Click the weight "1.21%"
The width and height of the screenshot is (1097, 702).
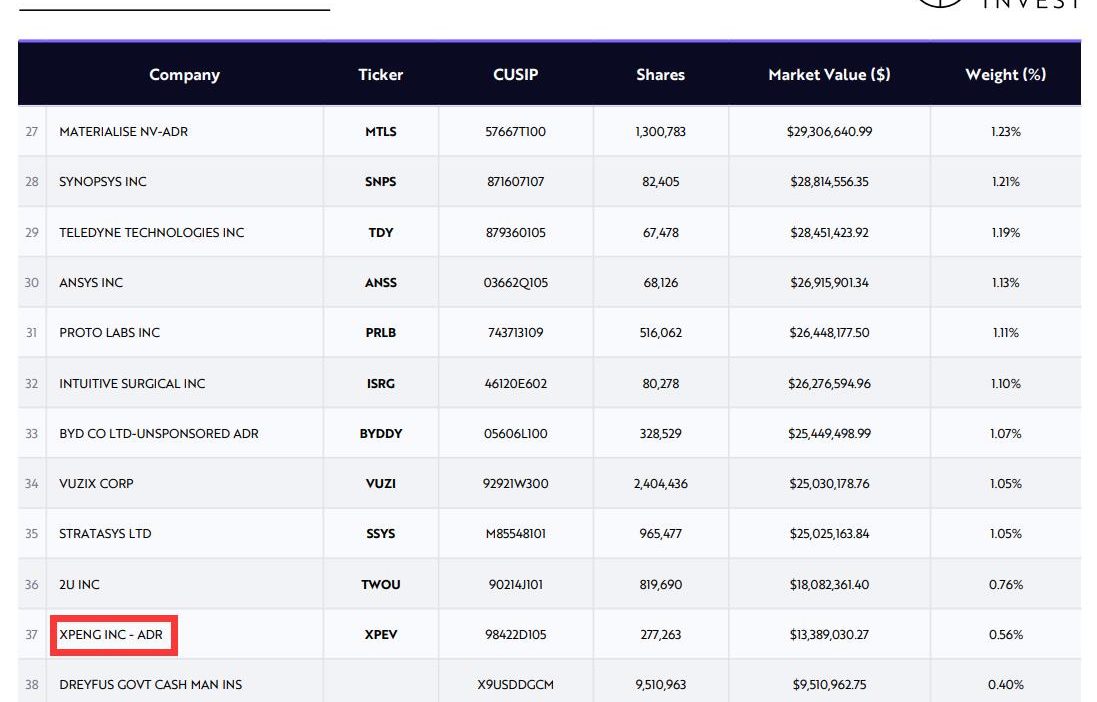click(1005, 182)
